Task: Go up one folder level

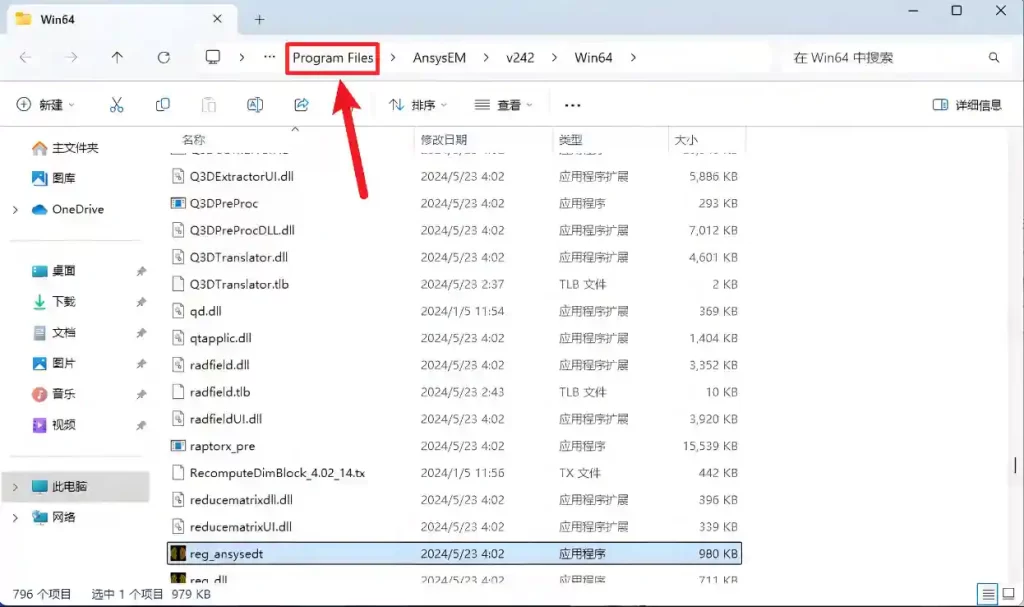Action: click(117, 58)
